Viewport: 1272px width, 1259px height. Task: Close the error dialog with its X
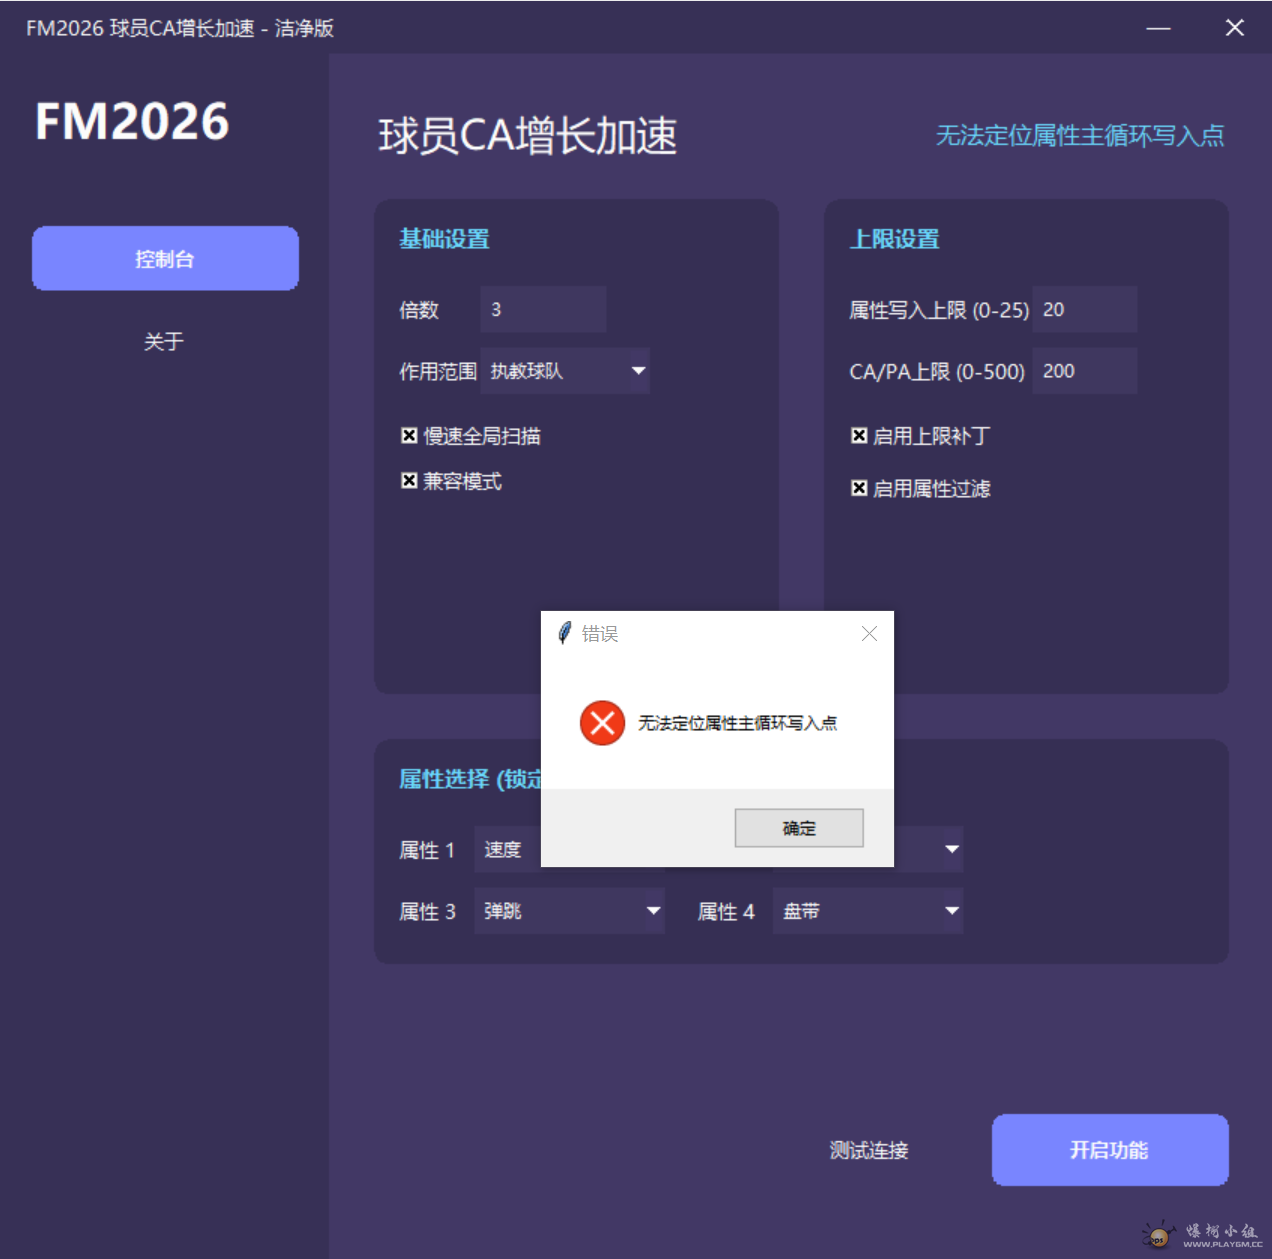coord(868,633)
